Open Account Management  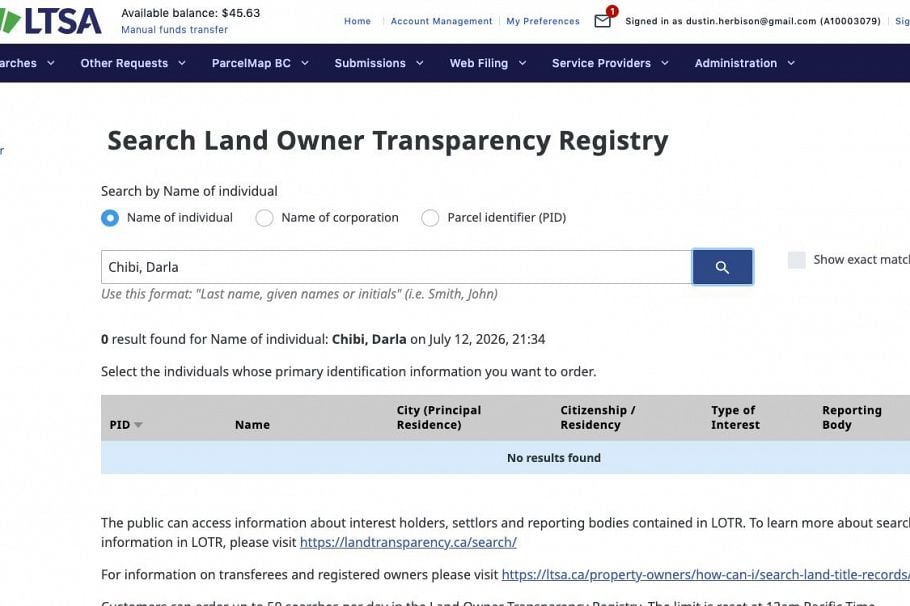click(x=441, y=21)
